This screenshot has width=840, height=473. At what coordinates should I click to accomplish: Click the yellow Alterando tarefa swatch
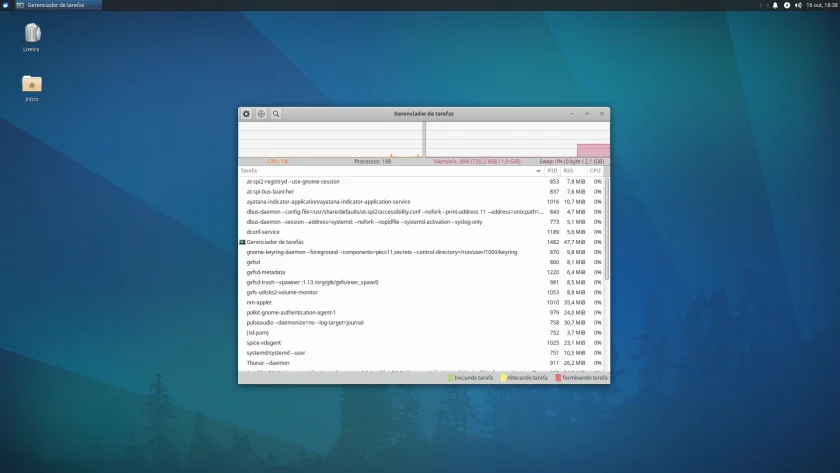[x=504, y=378]
